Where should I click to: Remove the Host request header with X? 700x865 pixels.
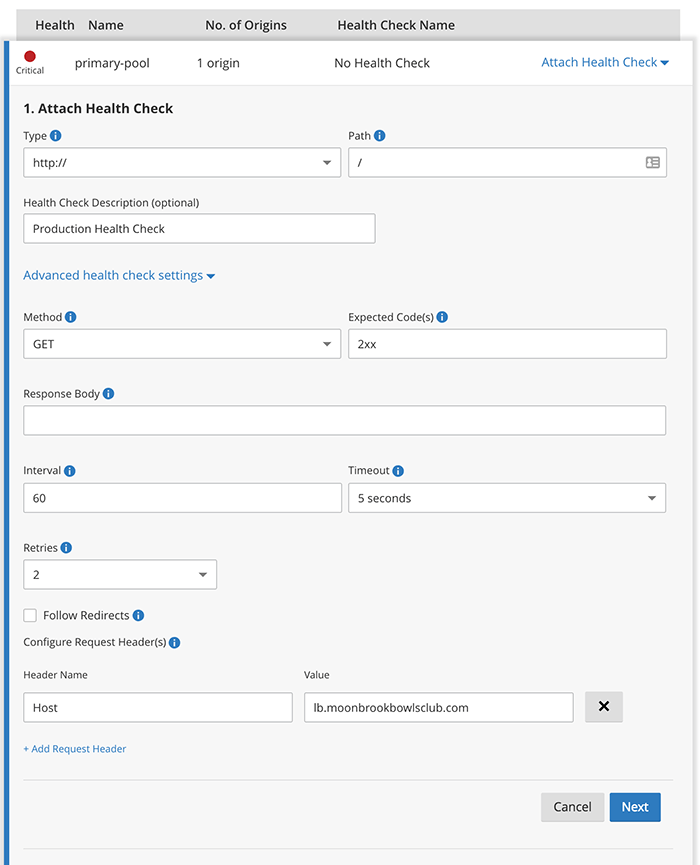coord(603,707)
